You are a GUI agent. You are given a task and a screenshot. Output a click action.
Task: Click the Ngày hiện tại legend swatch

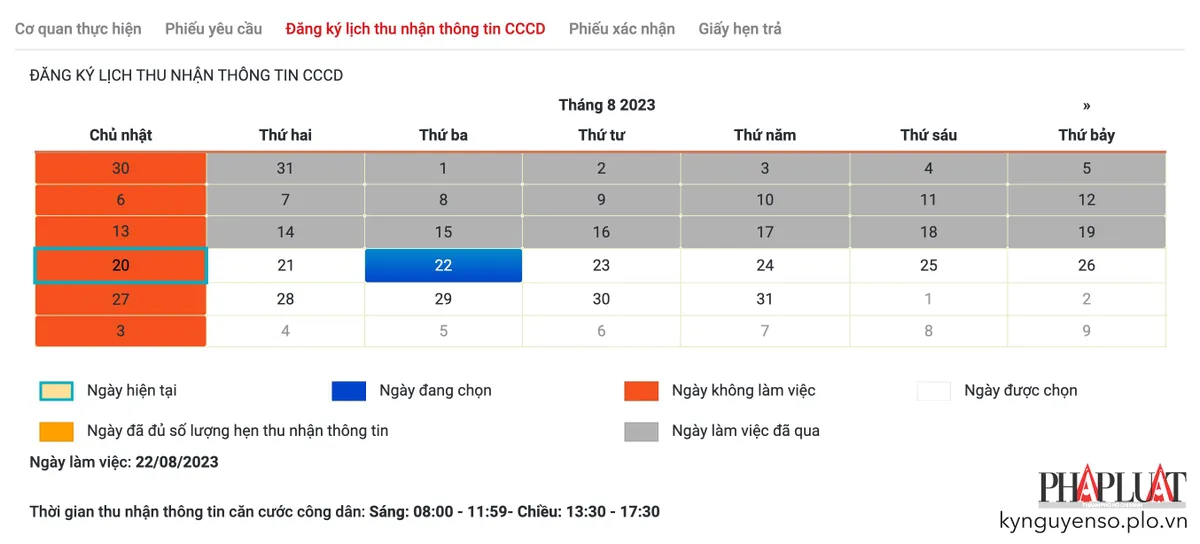[56, 391]
